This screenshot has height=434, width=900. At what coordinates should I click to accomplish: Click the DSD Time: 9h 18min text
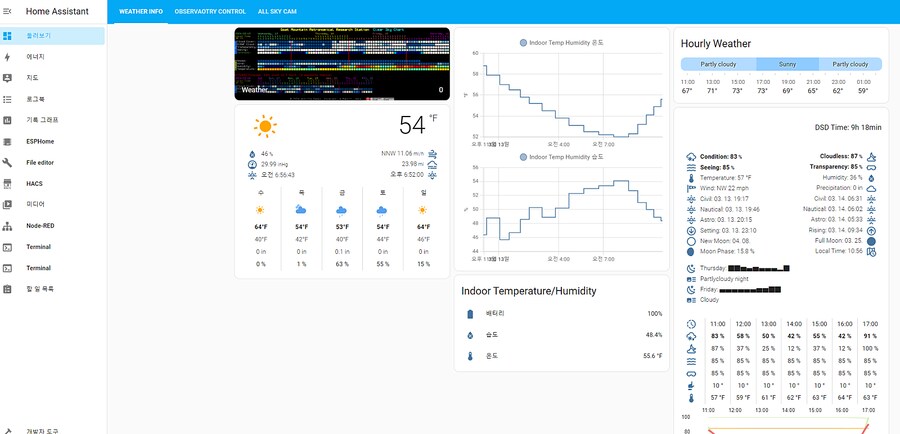[848, 127]
